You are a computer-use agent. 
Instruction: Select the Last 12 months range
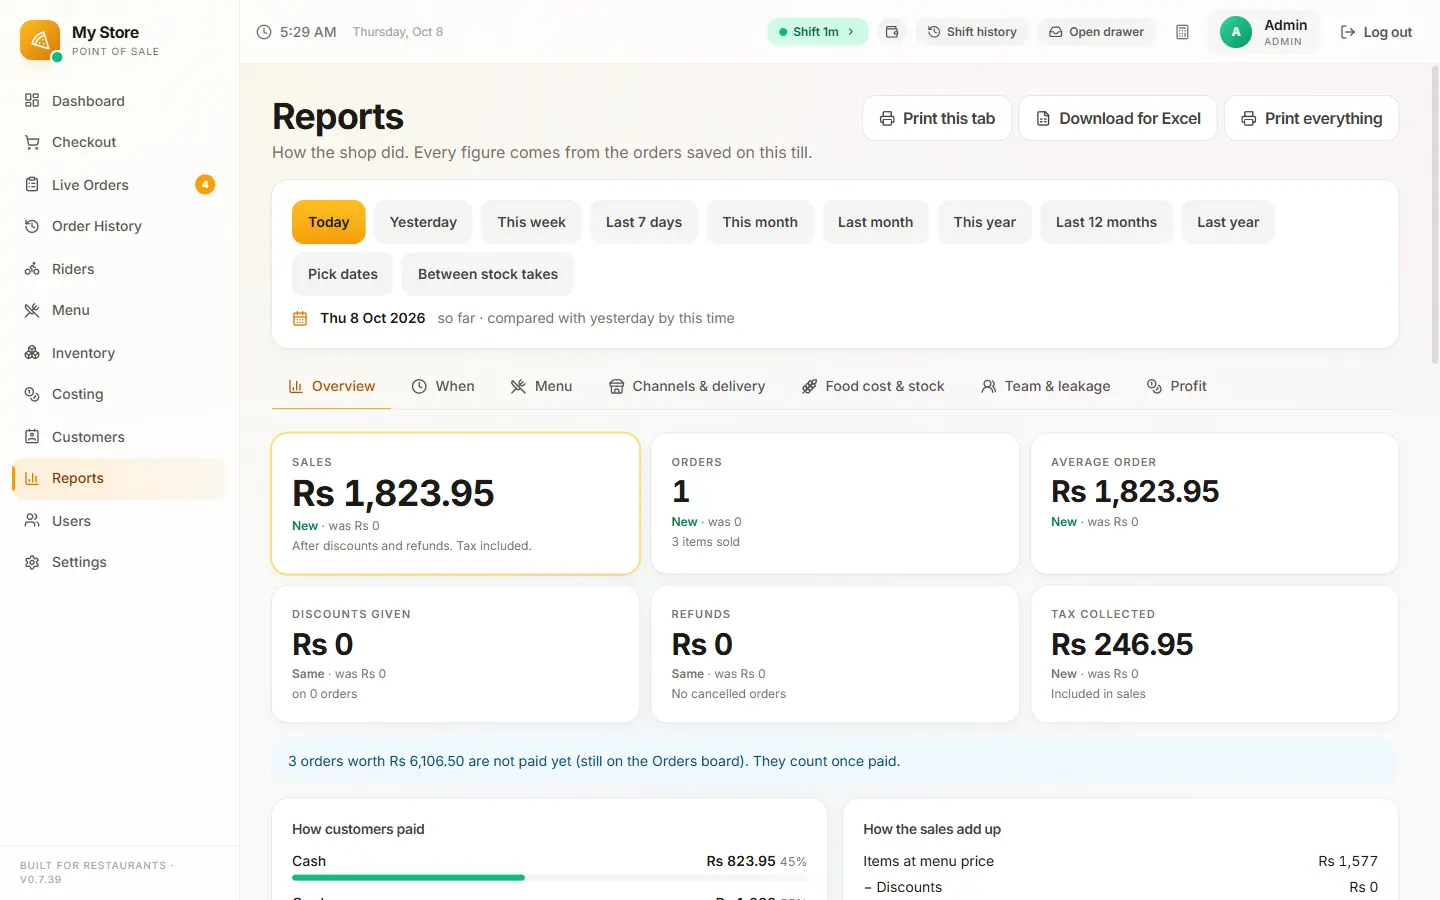point(1106,222)
